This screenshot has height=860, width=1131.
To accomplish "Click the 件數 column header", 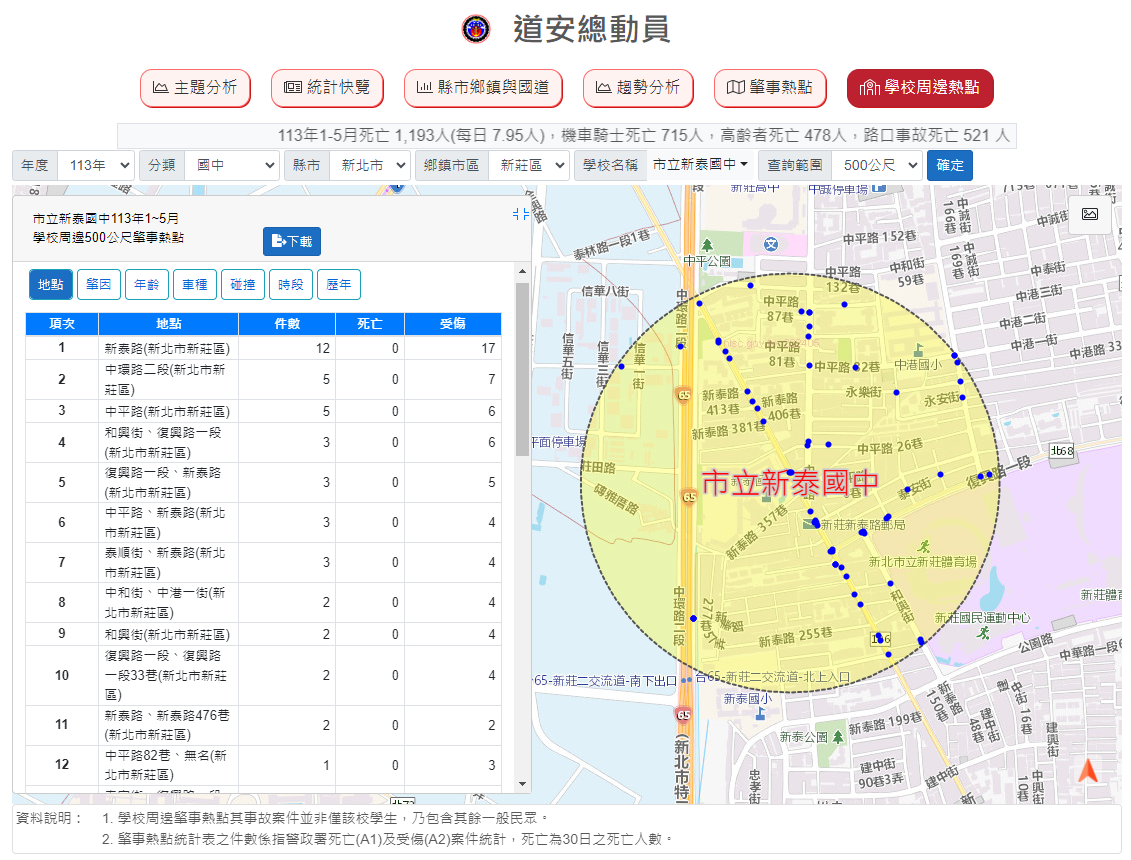I will click(x=287, y=324).
